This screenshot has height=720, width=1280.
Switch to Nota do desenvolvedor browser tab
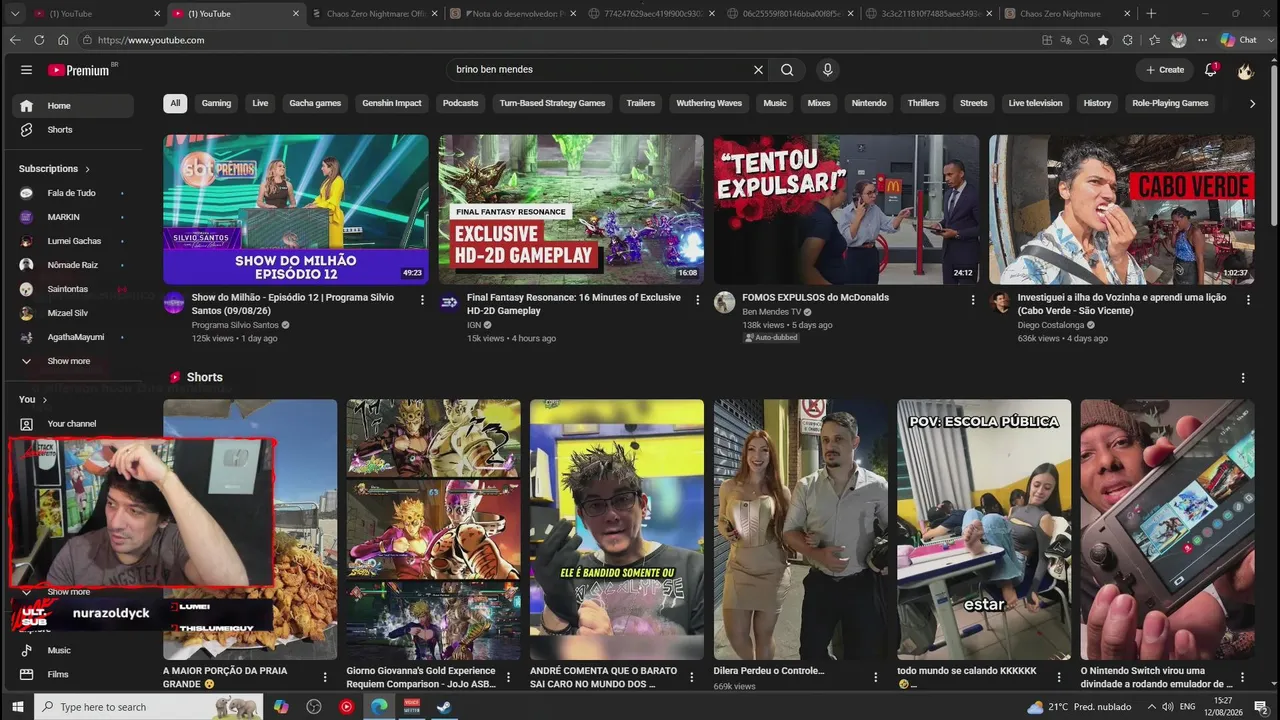tap(512, 14)
